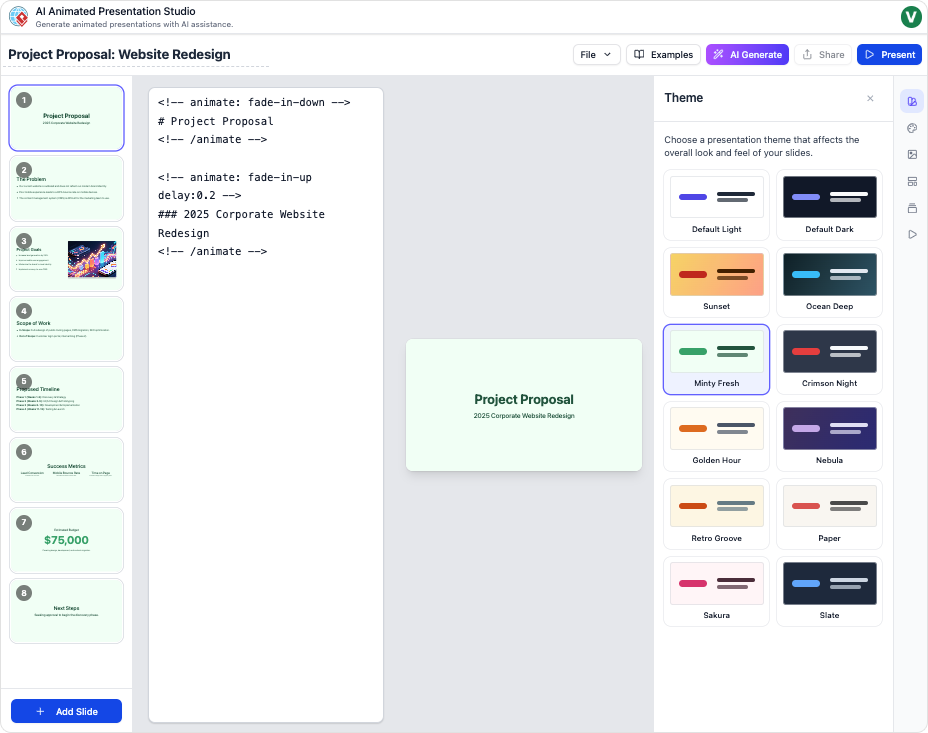
Task: Click the AI Generate button
Action: click(x=747, y=55)
